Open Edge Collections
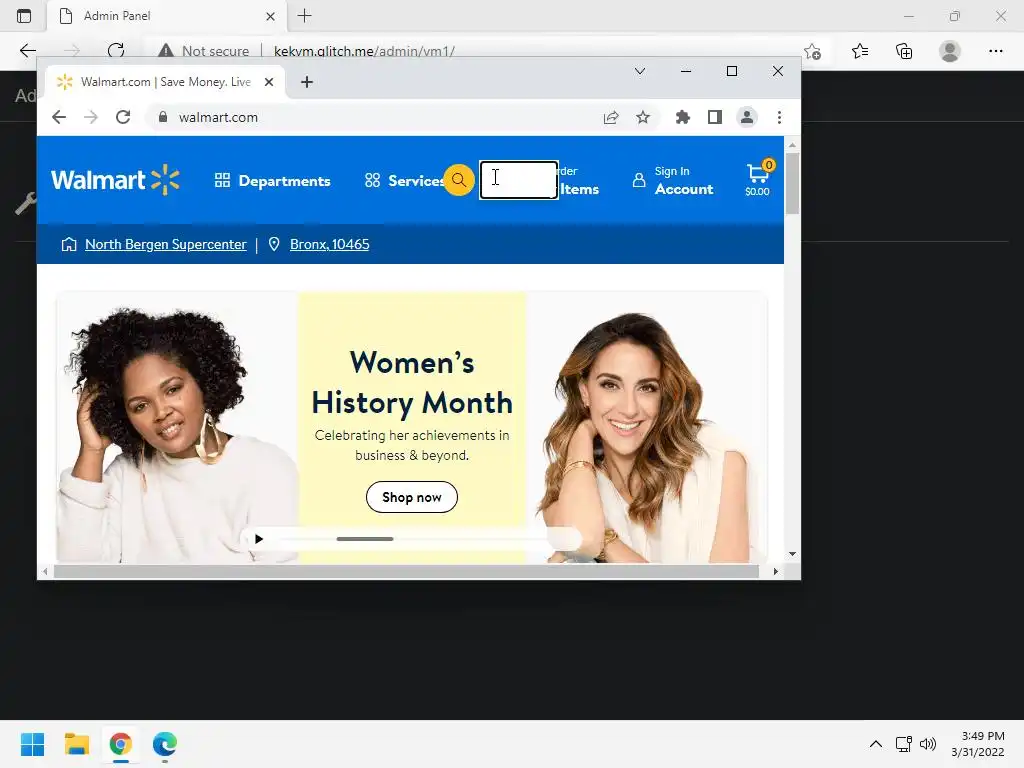Screen dimensions: 1024x768 click(904, 51)
